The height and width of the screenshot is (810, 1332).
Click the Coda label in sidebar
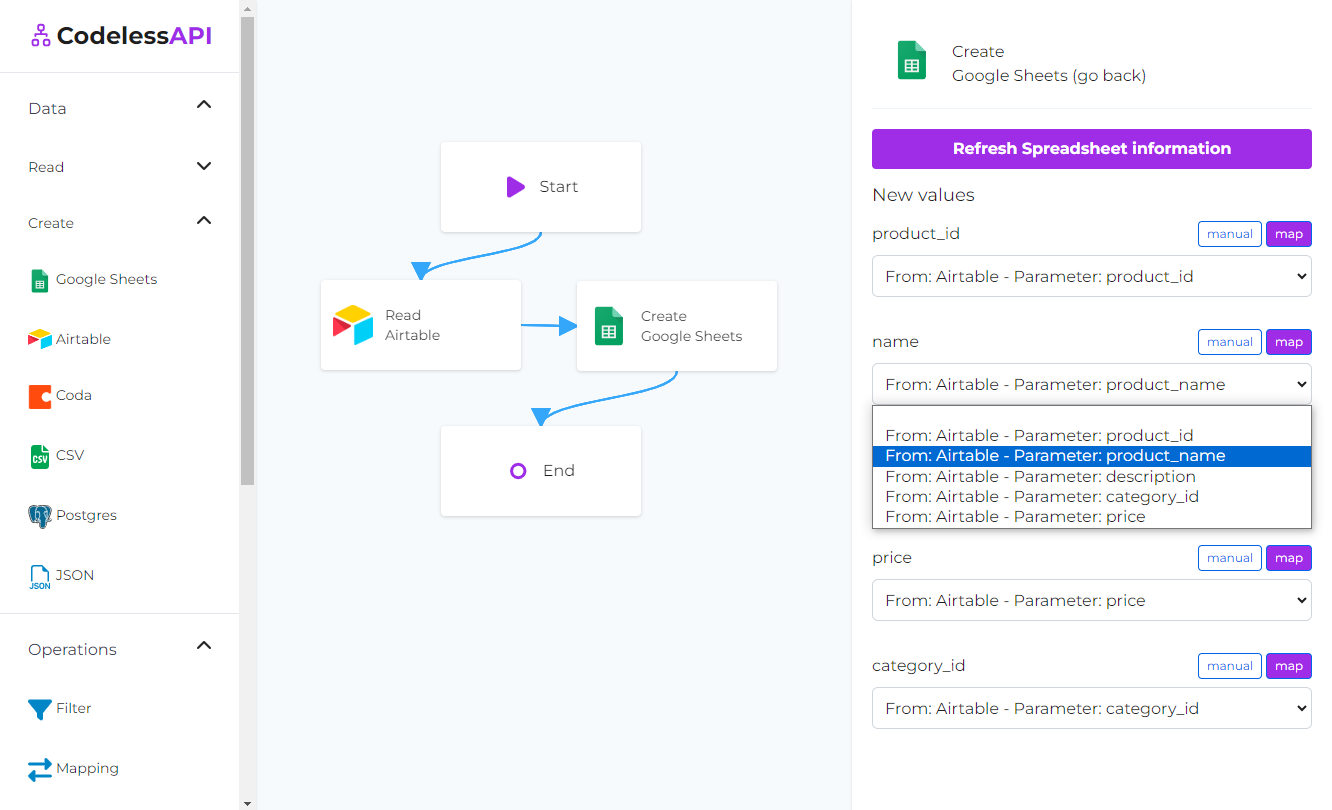click(x=74, y=396)
